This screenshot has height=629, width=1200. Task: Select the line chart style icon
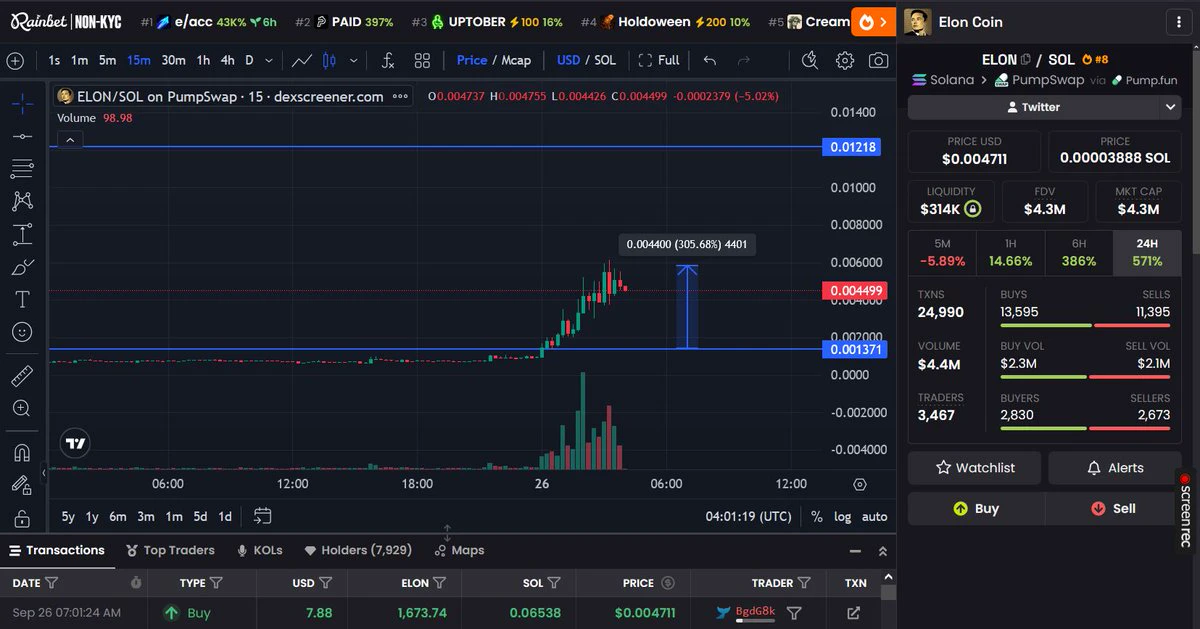click(302, 61)
